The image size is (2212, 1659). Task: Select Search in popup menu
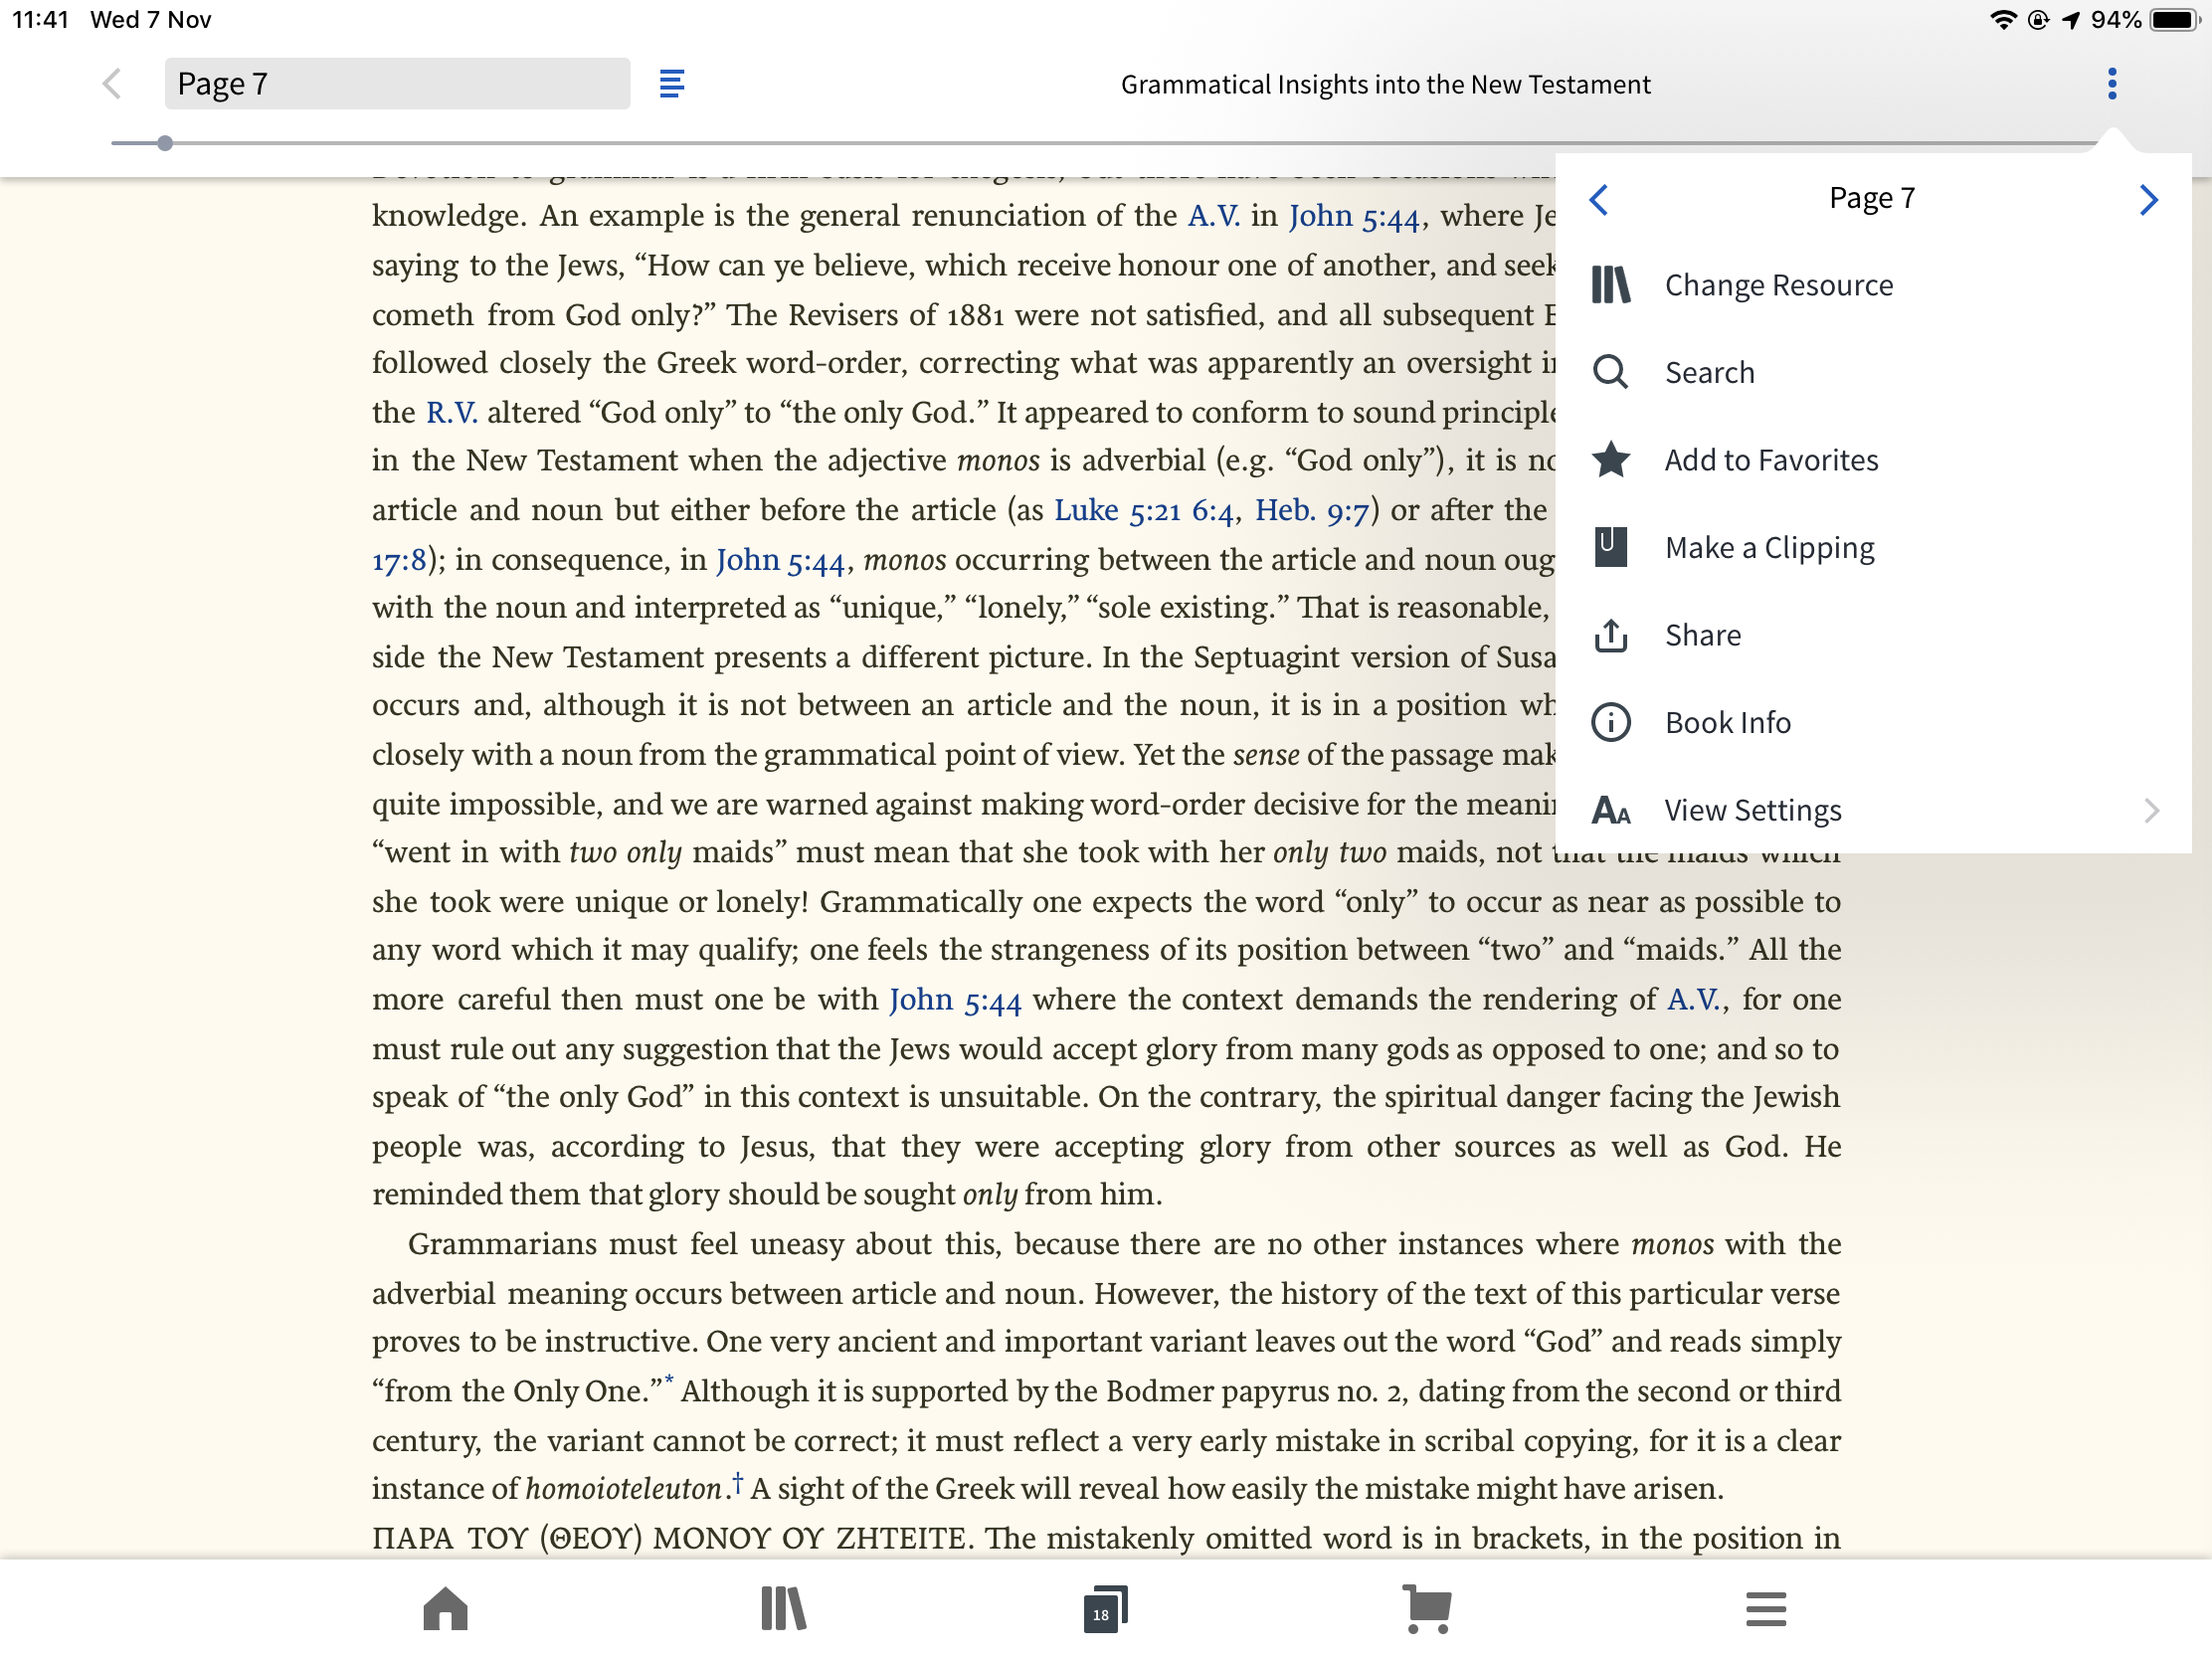point(1708,373)
